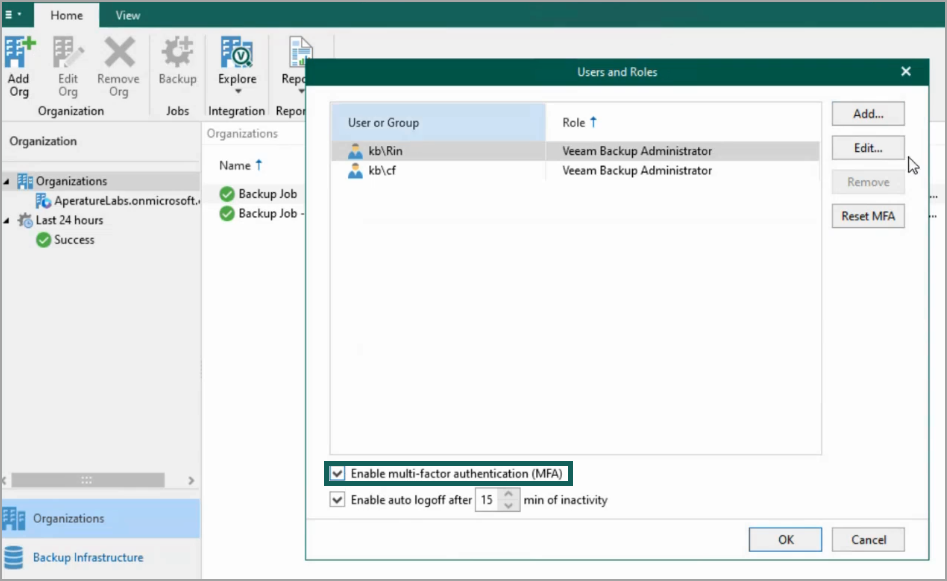The height and width of the screenshot is (581, 947).
Task: Click the Remove button
Action: pyautogui.click(x=868, y=182)
